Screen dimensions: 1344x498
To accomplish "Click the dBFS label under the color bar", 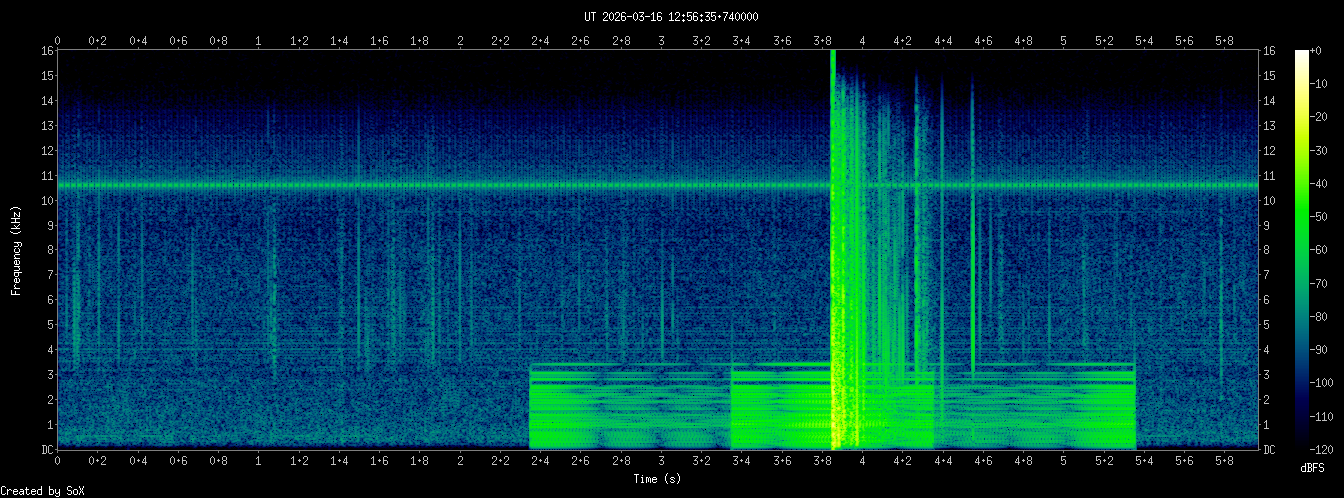I will click(x=1313, y=468).
